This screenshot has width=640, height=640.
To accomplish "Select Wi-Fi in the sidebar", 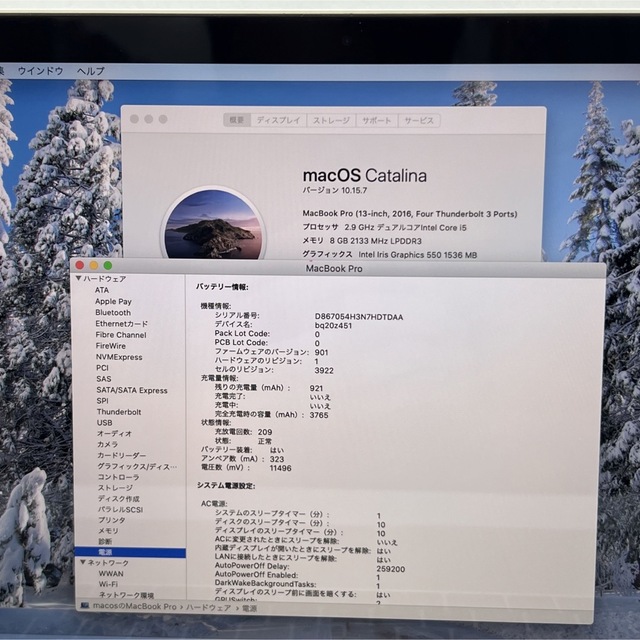I will click(108, 584).
